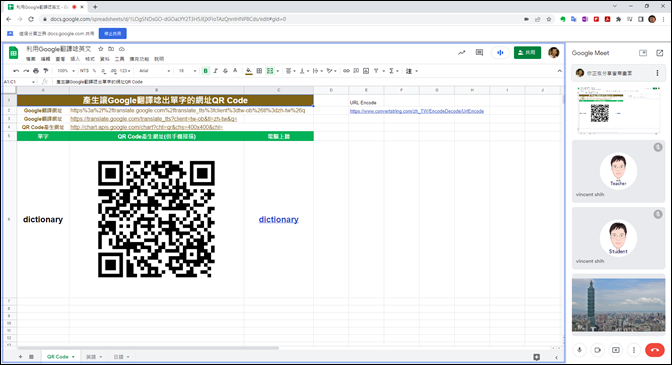Open Google Sheets home icon
The height and width of the screenshot is (365, 672).
(x=13, y=53)
